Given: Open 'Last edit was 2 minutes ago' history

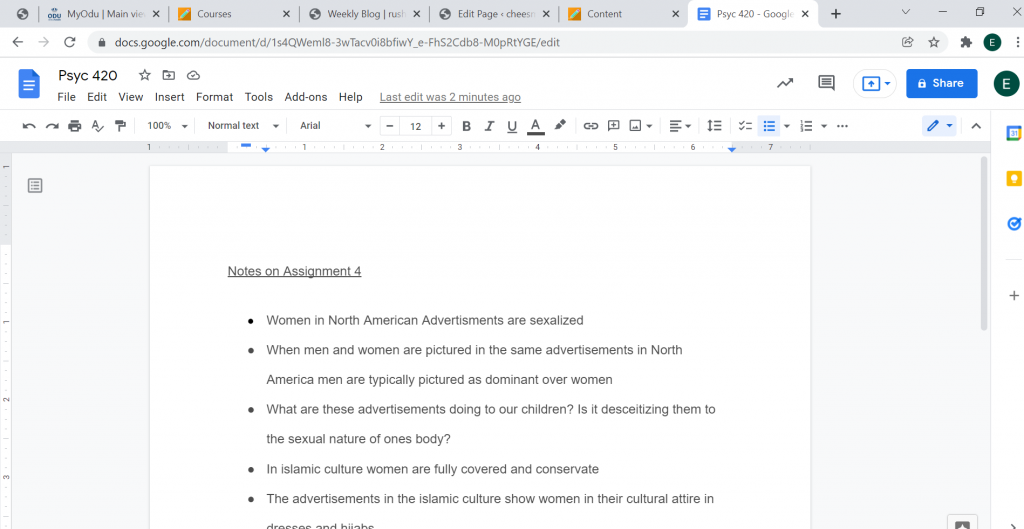Looking at the screenshot, I should pos(451,97).
